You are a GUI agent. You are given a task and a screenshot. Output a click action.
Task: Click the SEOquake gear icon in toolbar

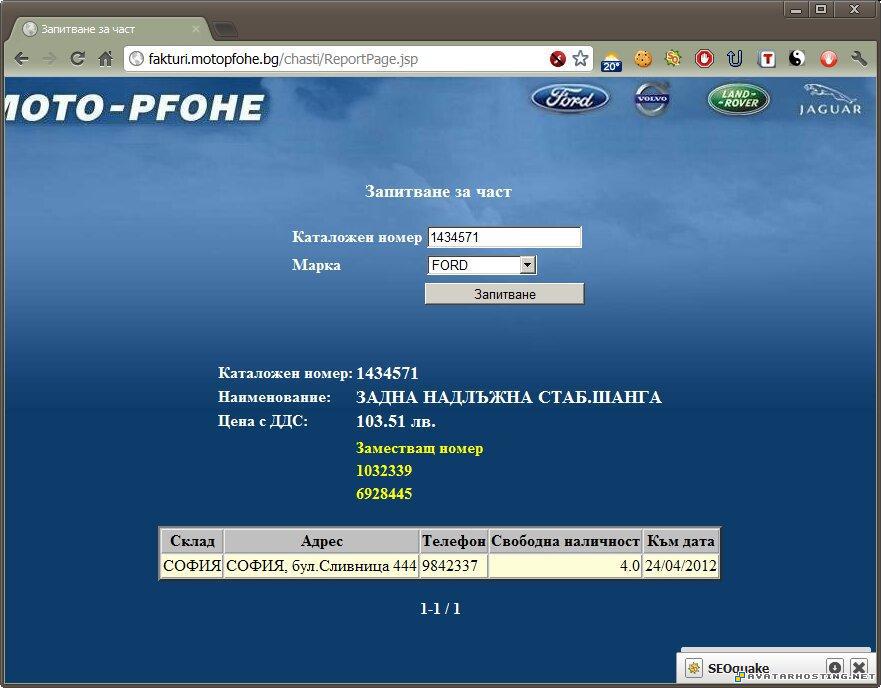(673, 59)
